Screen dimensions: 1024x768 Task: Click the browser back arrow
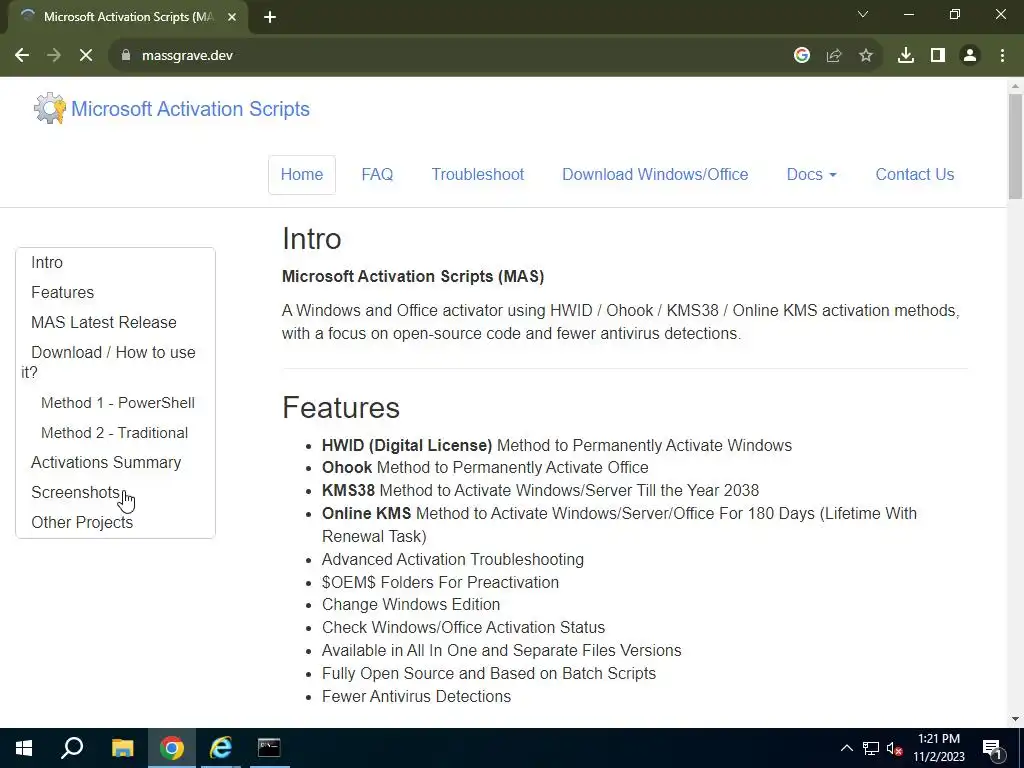click(x=22, y=56)
